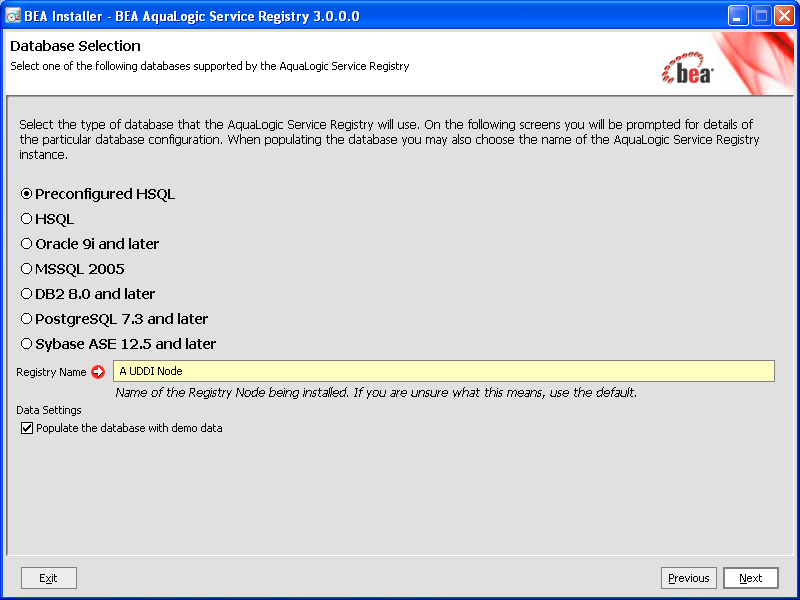The width and height of the screenshot is (800, 600).
Task: Click the italic hint about the Registry Node
Action: [376, 392]
